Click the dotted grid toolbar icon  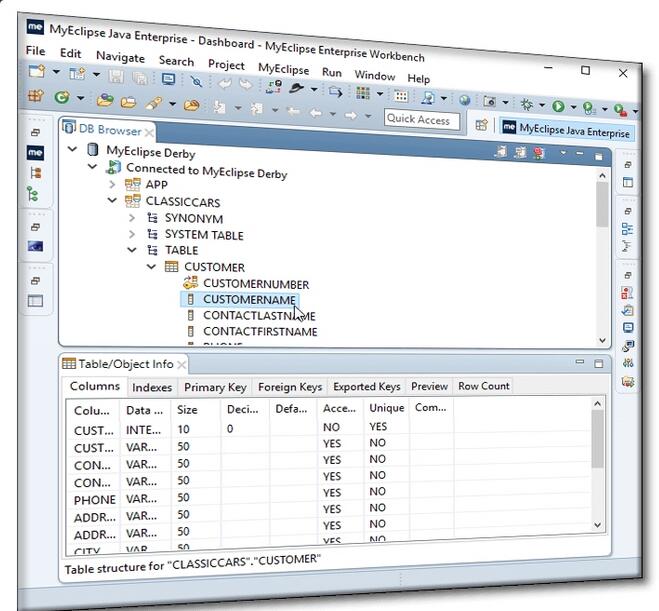pyautogui.click(x=401, y=96)
